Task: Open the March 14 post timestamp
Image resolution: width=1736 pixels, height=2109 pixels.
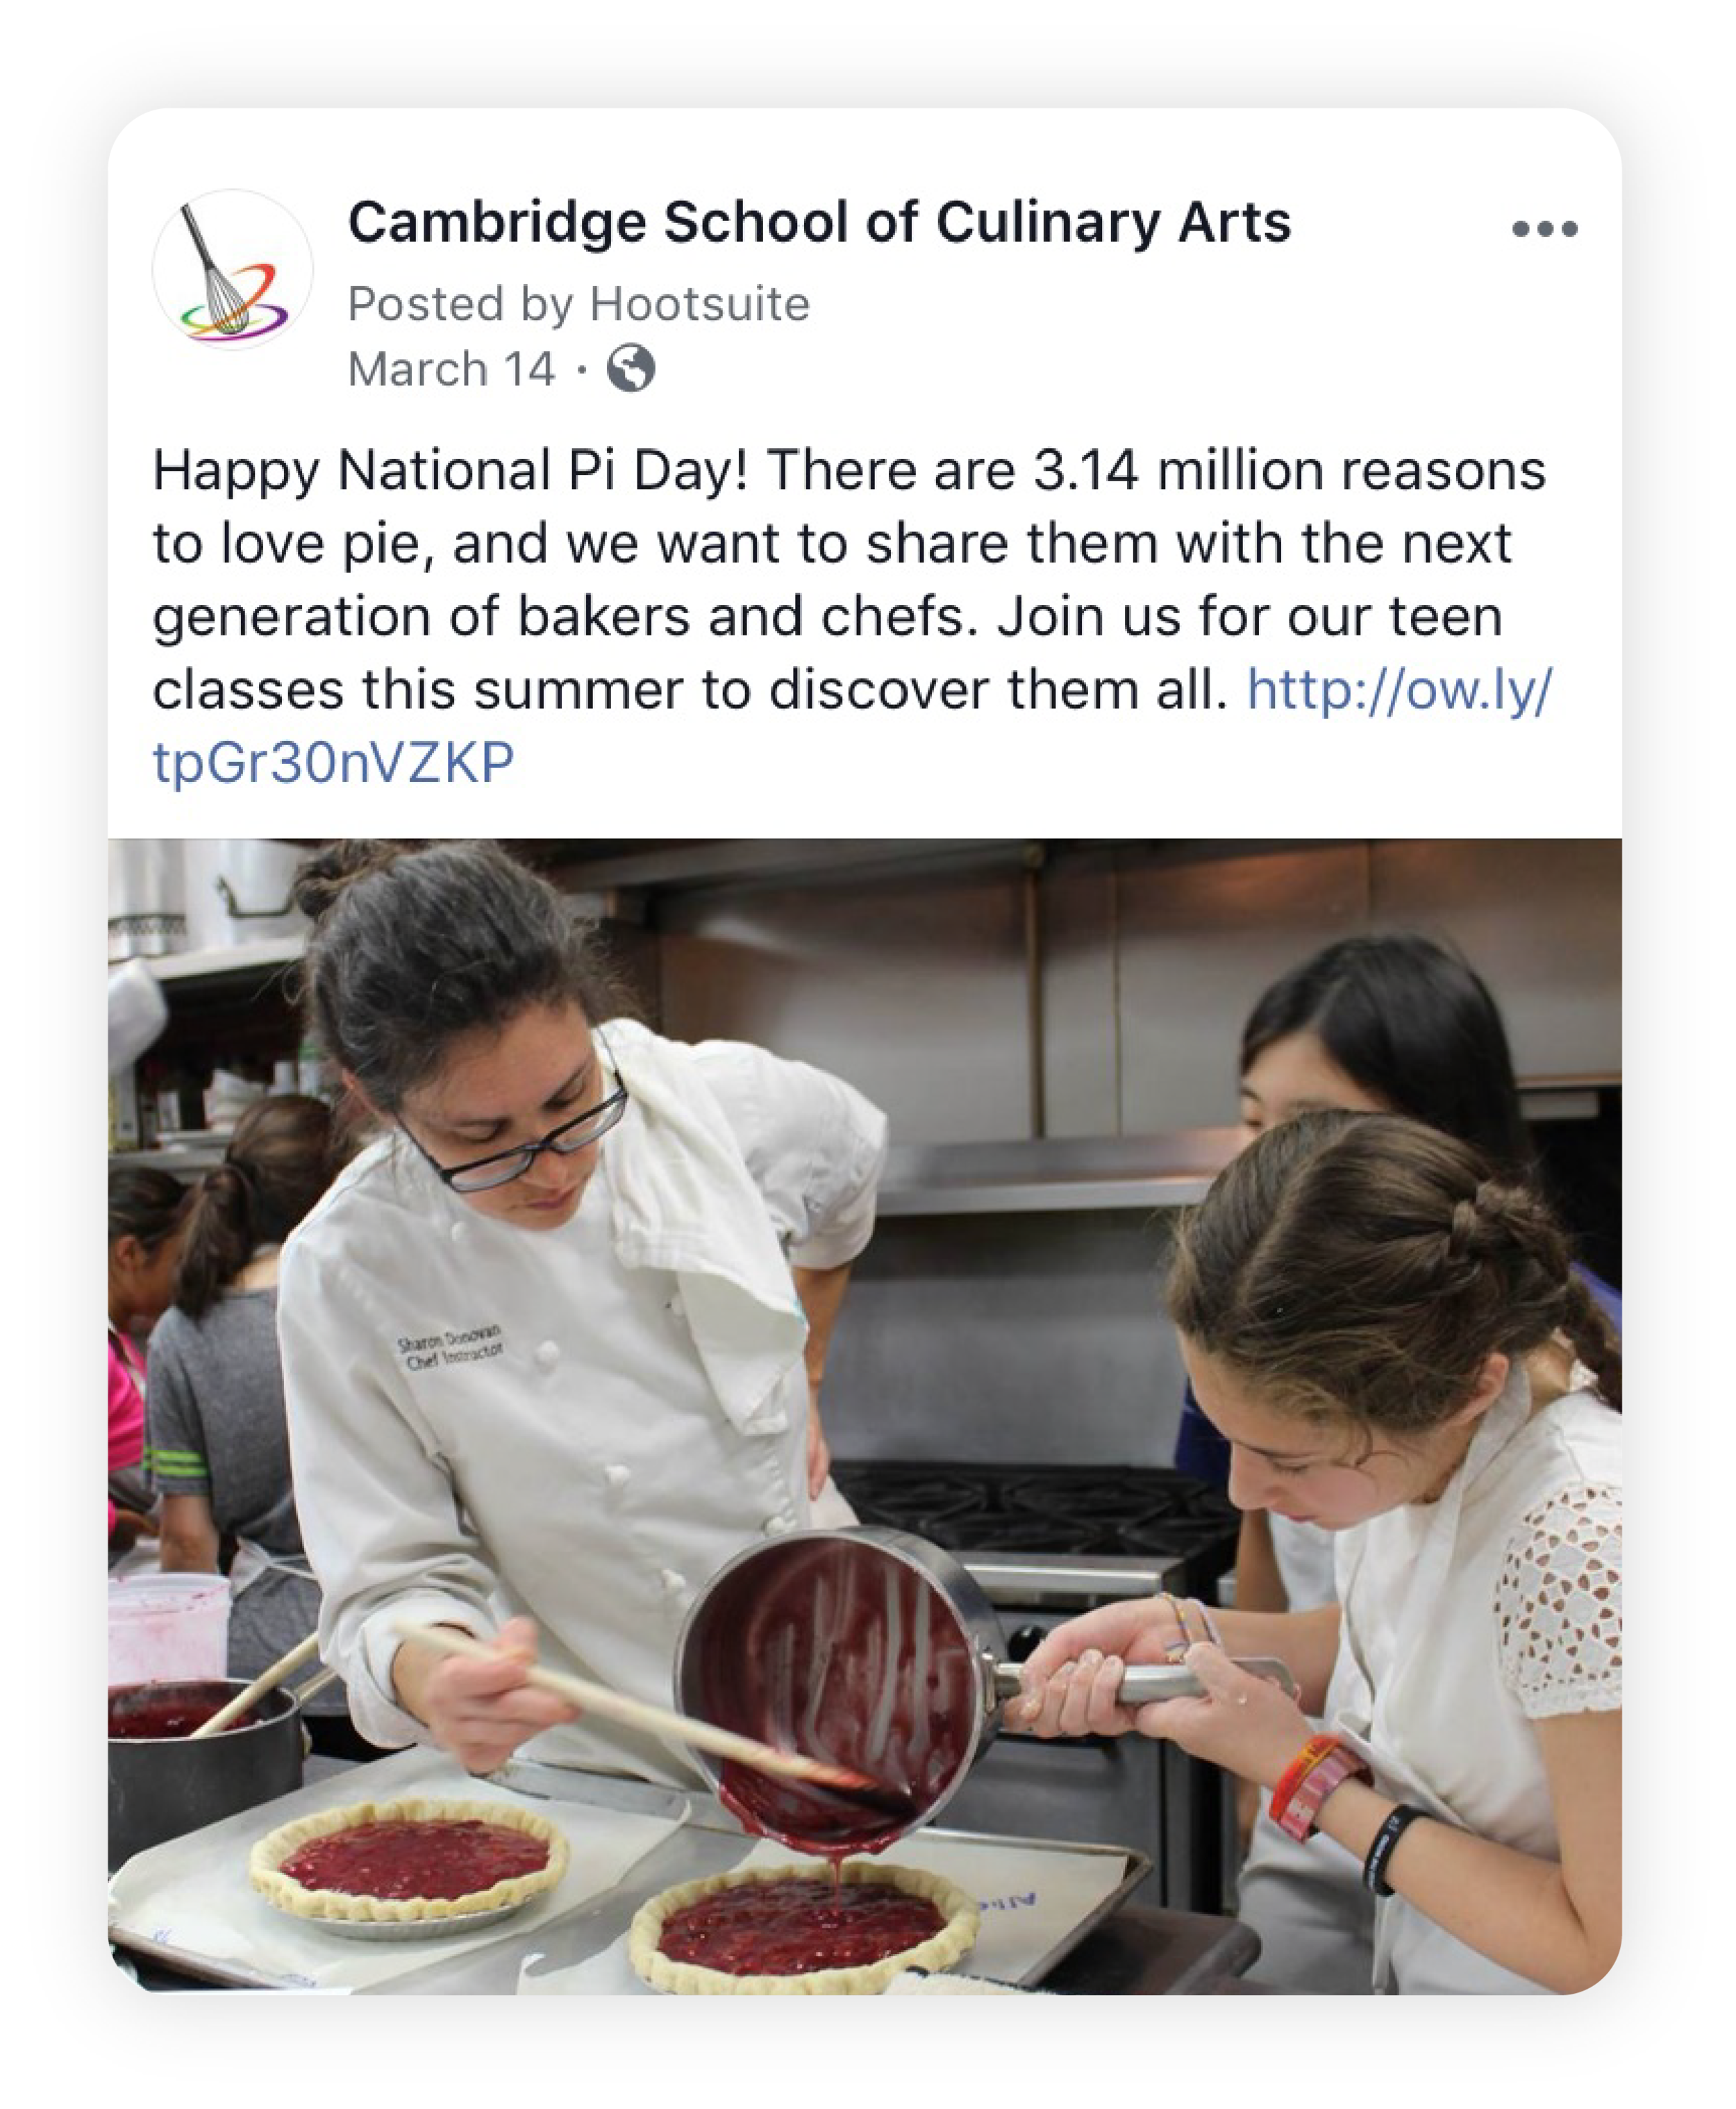Action: (x=451, y=369)
